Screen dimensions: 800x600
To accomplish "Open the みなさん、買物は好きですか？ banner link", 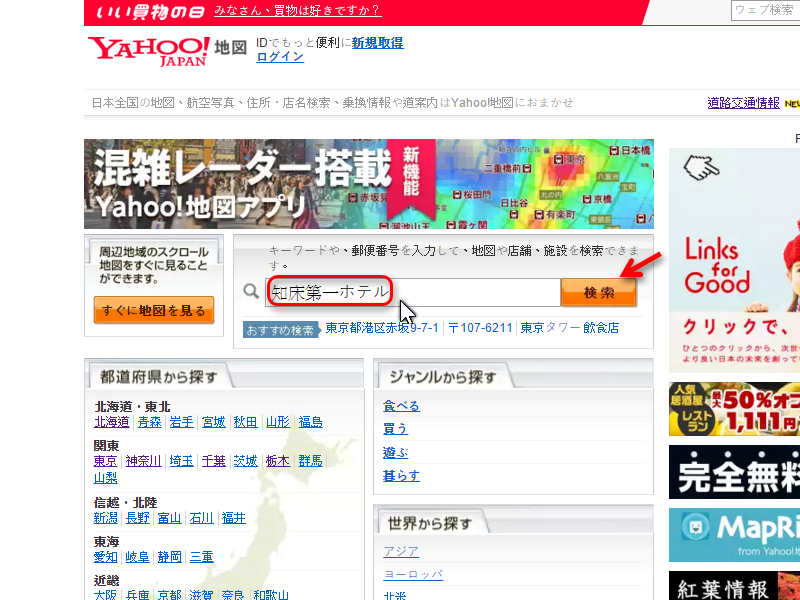I will point(297,11).
